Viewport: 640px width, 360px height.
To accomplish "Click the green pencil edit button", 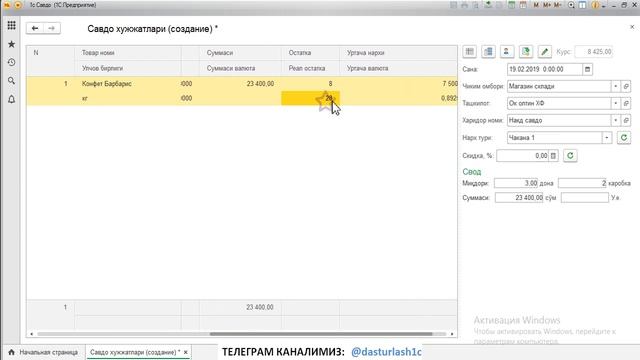I will pos(544,51).
